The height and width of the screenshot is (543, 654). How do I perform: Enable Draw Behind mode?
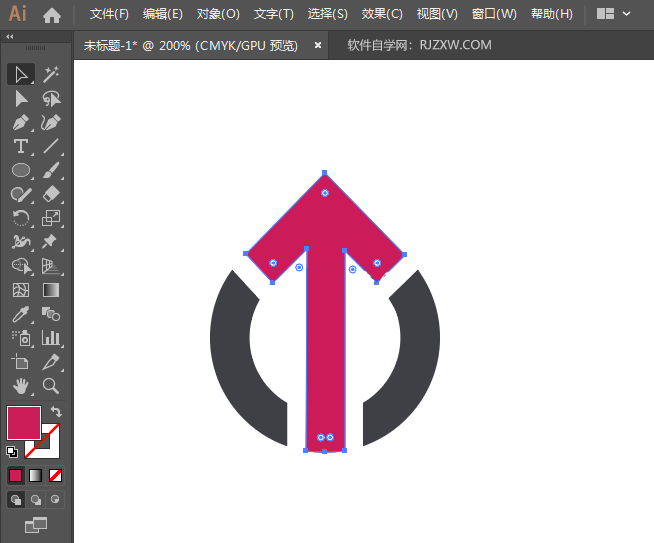36,500
